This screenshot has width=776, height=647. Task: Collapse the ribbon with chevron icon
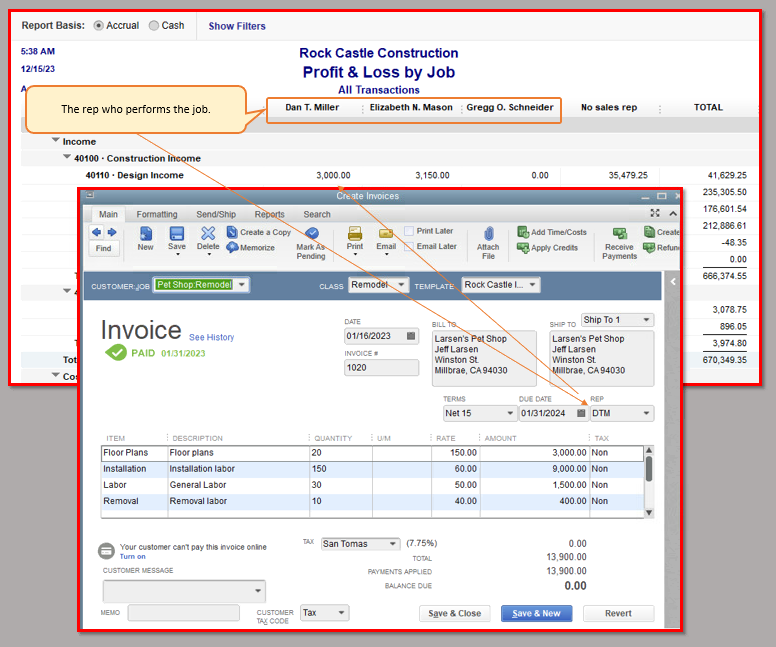(673, 213)
